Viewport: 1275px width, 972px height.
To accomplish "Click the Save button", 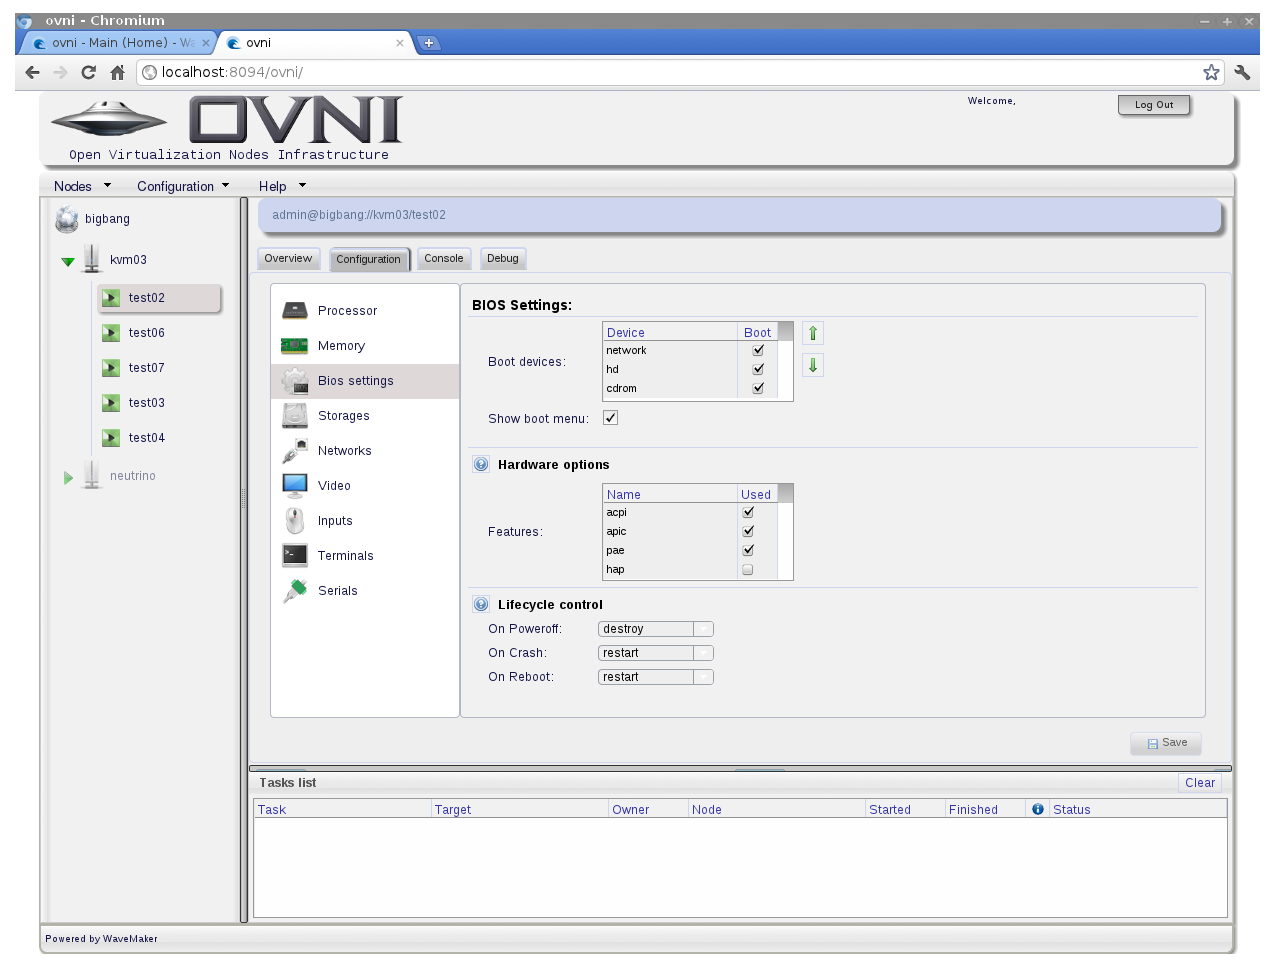I will [x=1165, y=742].
